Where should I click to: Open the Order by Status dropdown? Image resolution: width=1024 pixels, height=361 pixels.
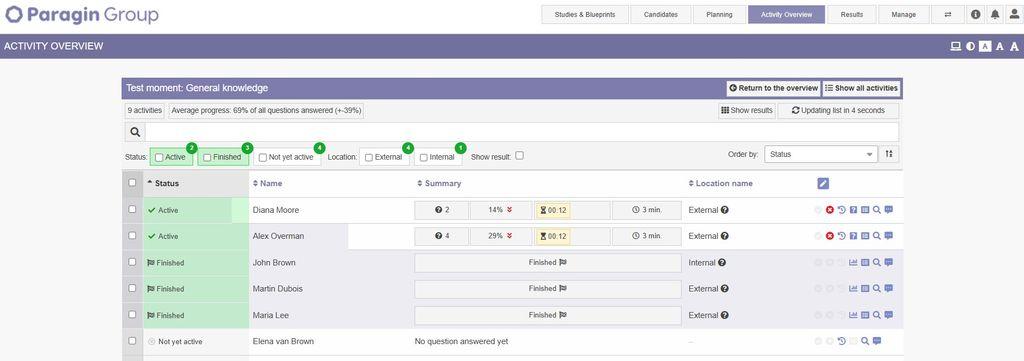coord(821,154)
